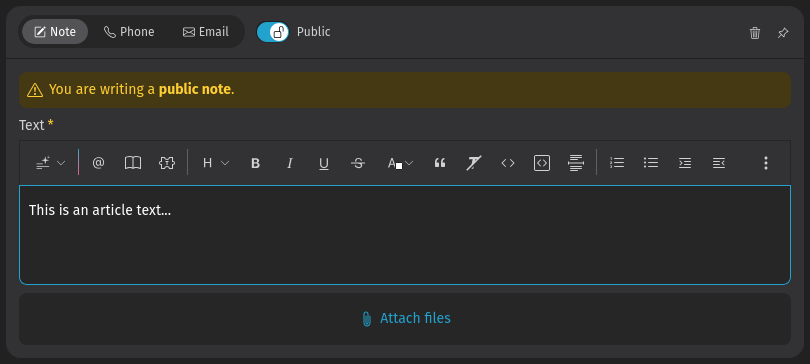Create a bulleted list

[651, 163]
